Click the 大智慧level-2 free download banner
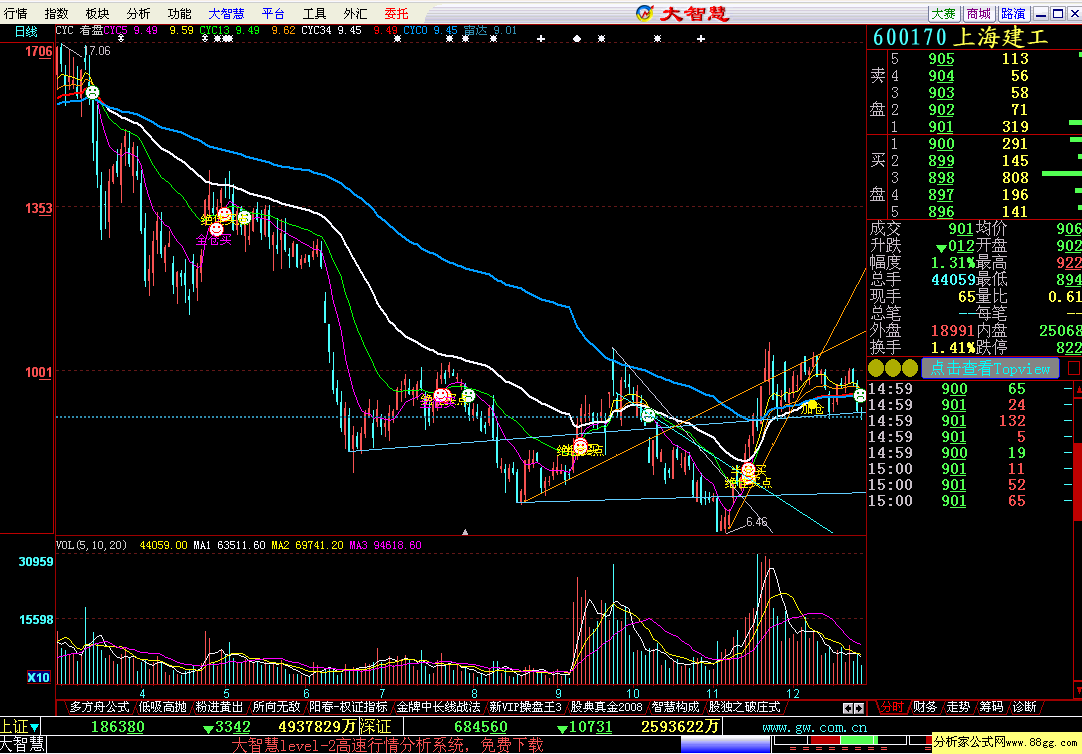1082x754 pixels. [387, 745]
